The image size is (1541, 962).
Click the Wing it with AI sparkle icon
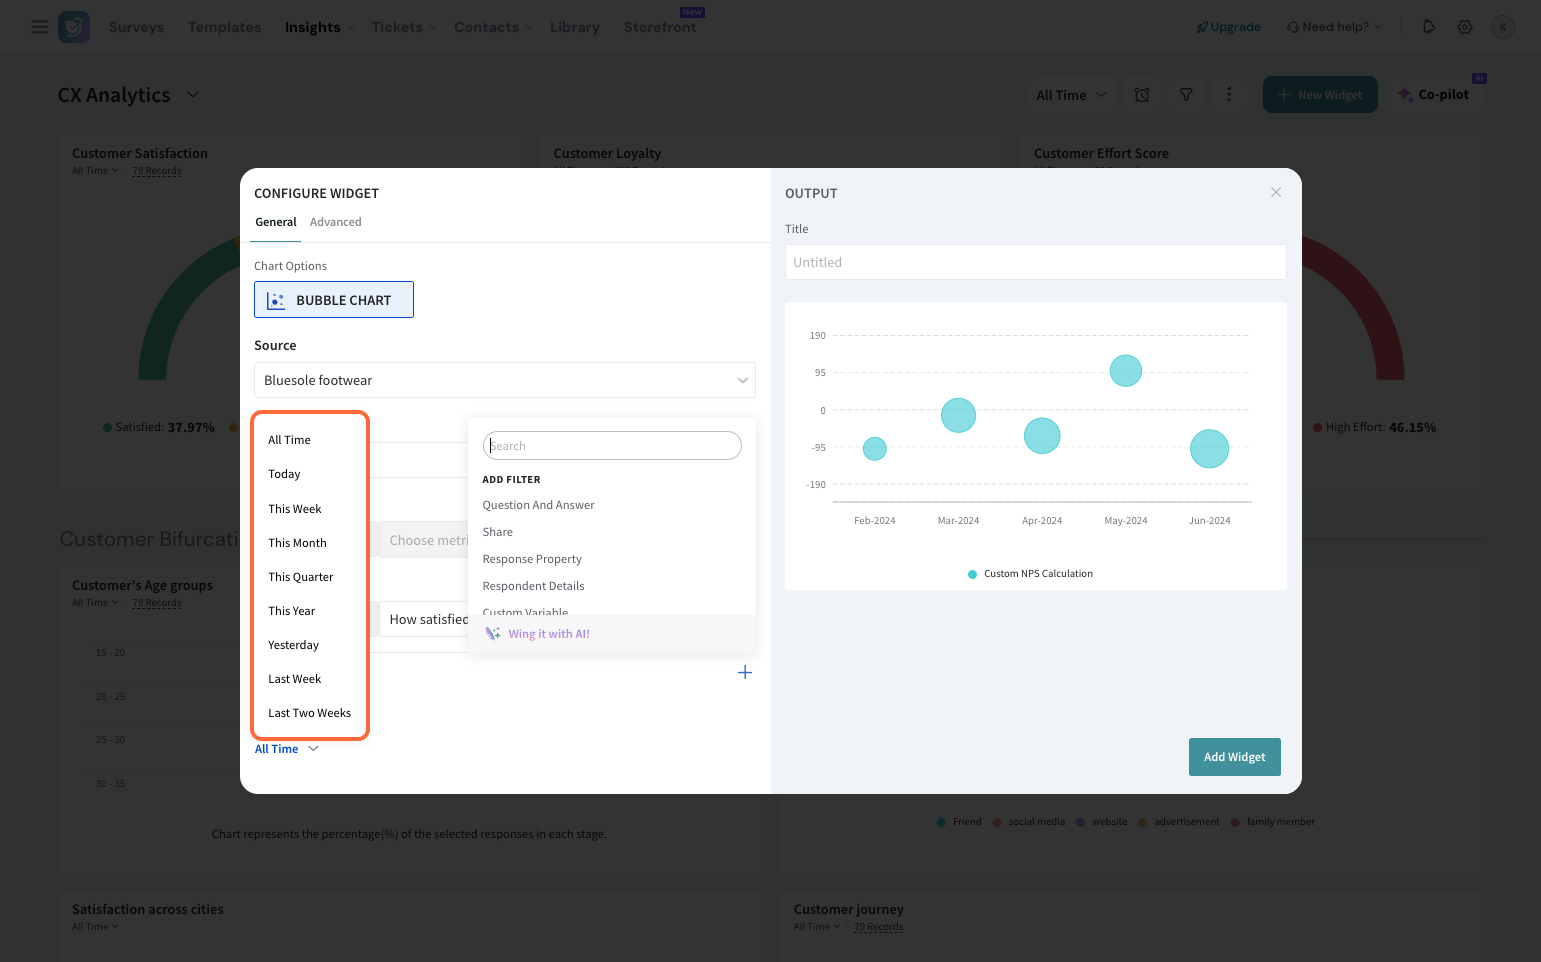pos(493,634)
